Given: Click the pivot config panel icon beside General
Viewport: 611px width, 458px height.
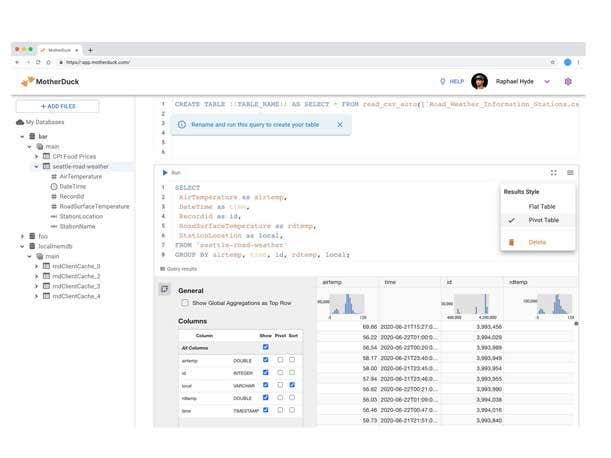Looking at the screenshot, I should click(164, 289).
